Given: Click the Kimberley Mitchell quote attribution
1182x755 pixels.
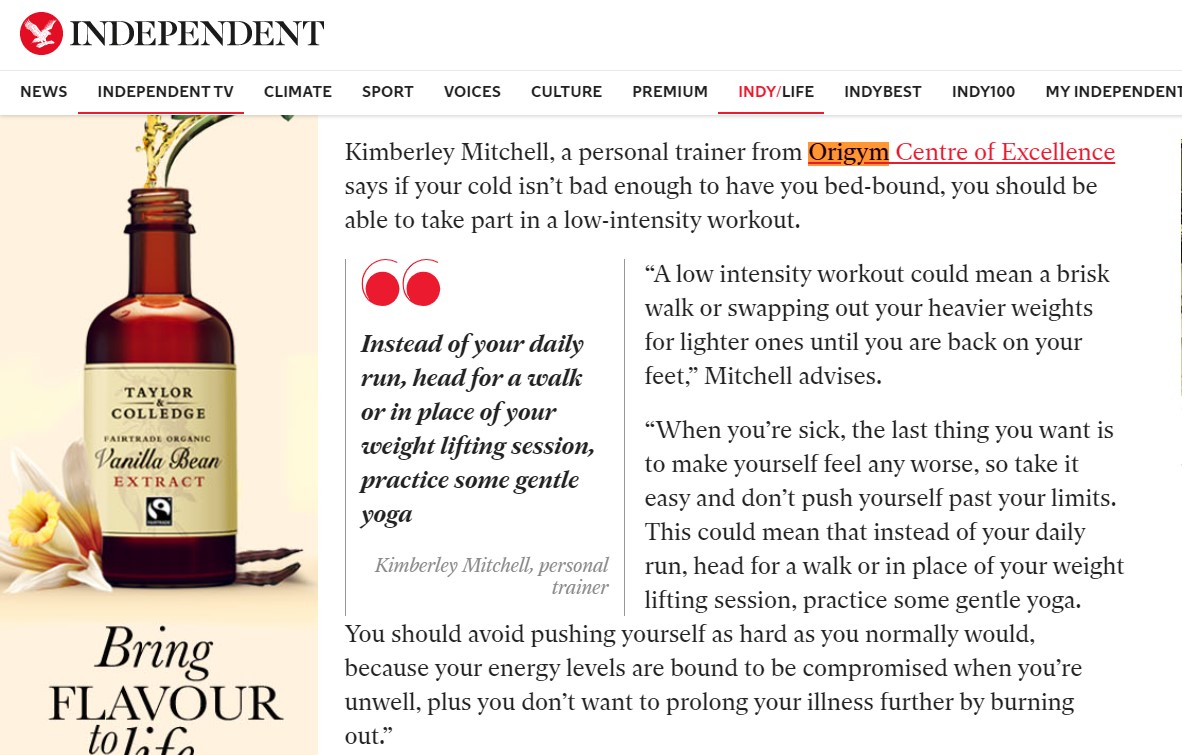Looking at the screenshot, I should pyautogui.click(x=491, y=575).
